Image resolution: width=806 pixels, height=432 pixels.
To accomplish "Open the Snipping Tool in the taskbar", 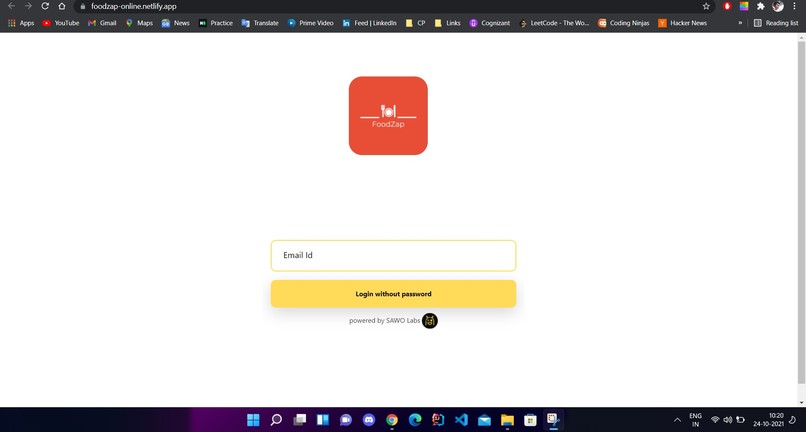I will [x=553, y=420].
